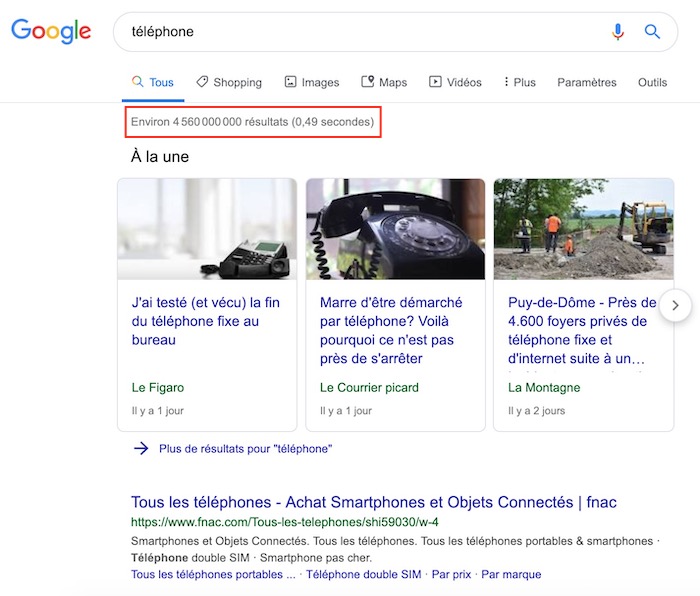Expand the Plus menu
700x596 pixels.
click(520, 82)
